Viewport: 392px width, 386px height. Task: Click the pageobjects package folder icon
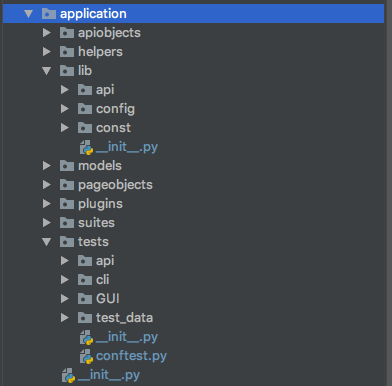click(x=67, y=185)
